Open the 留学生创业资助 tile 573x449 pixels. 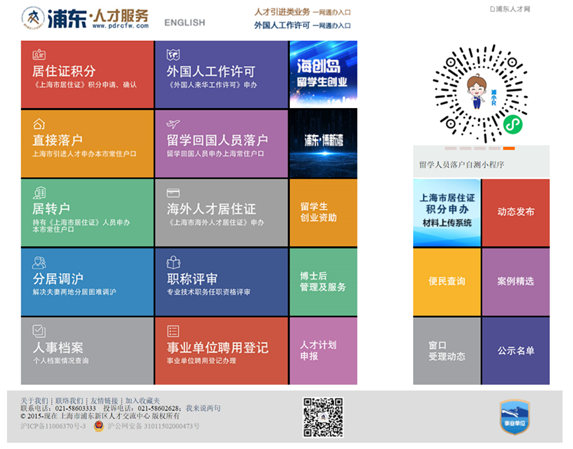[323, 213]
